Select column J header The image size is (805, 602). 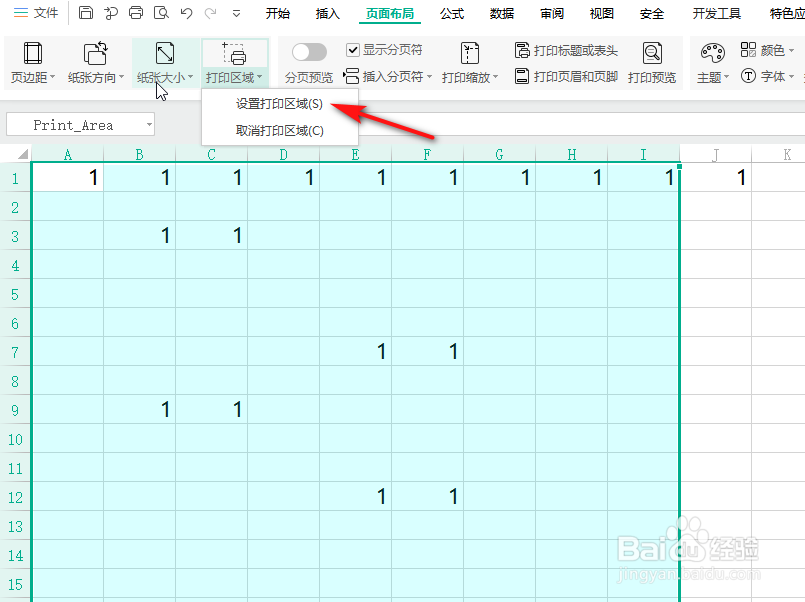coord(716,154)
